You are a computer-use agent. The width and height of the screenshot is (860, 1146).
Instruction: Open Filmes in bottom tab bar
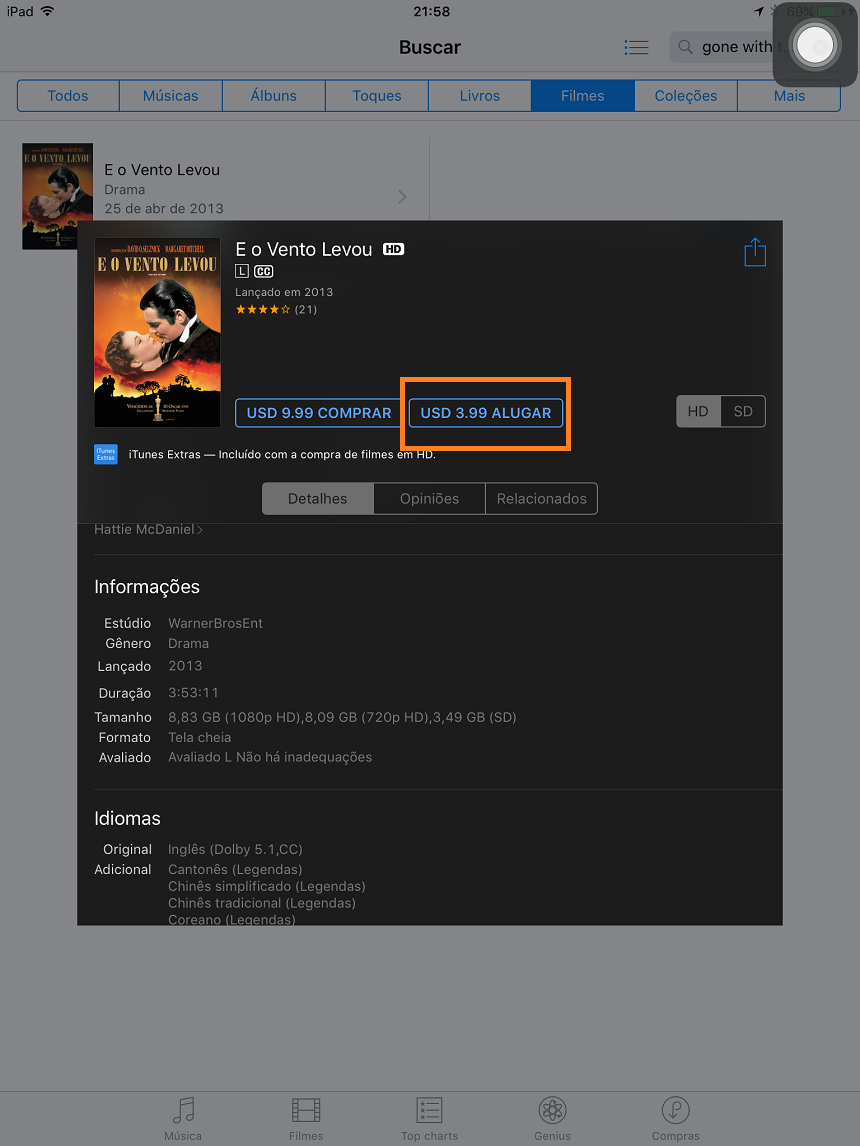[305, 1118]
